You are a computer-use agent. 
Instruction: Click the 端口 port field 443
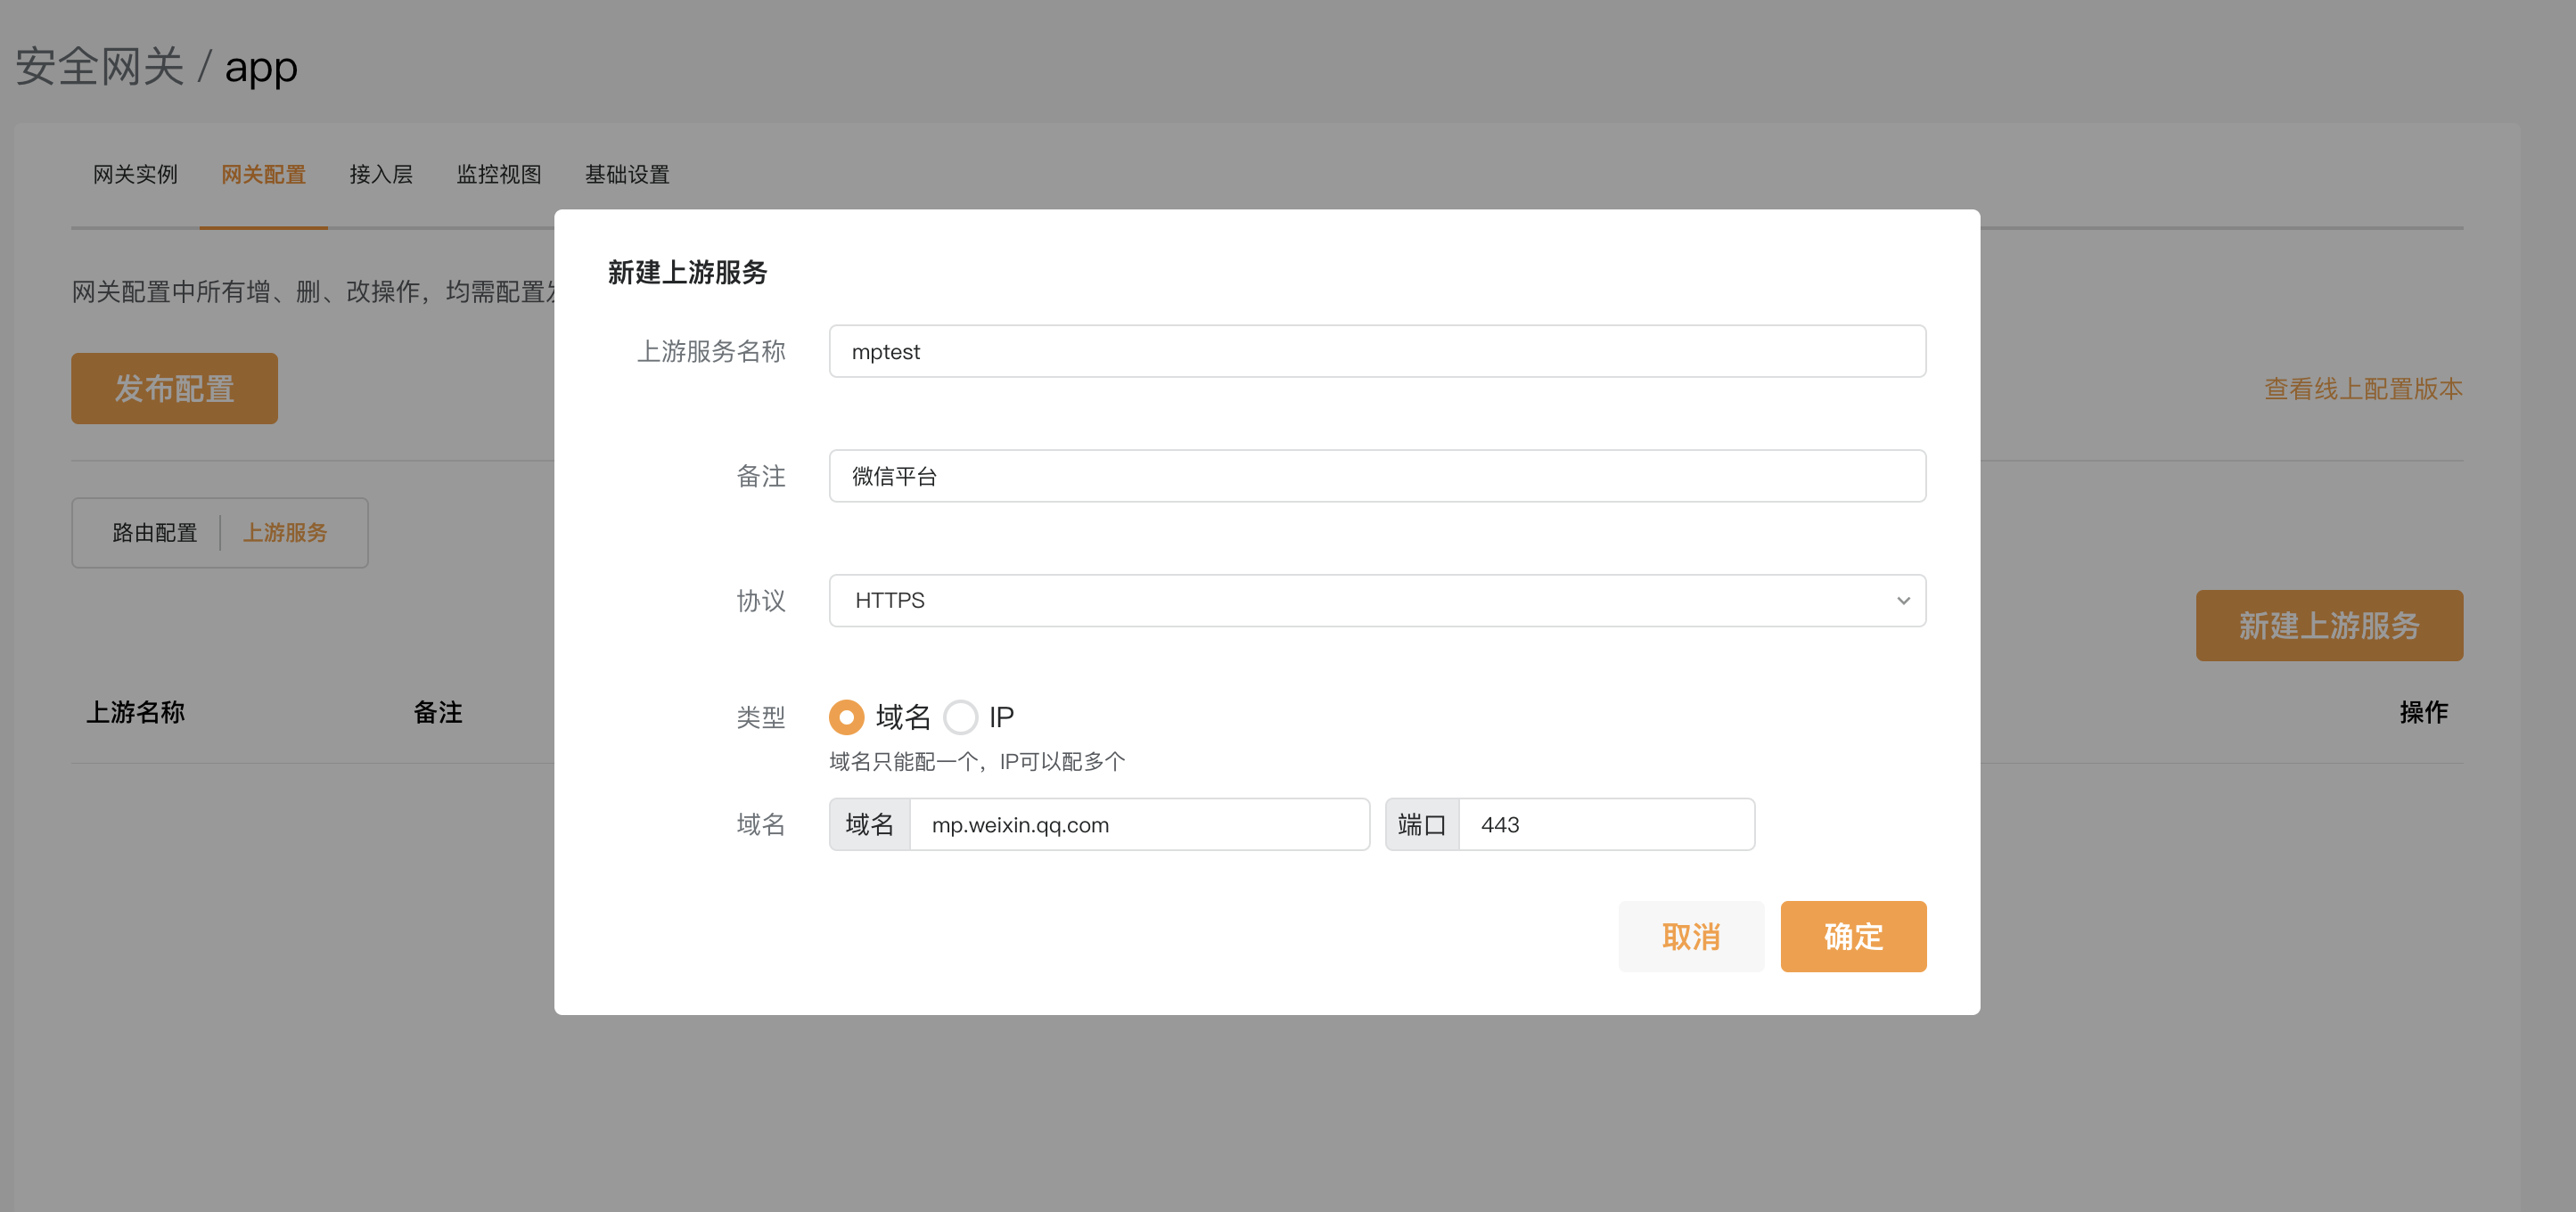(x=1605, y=825)
